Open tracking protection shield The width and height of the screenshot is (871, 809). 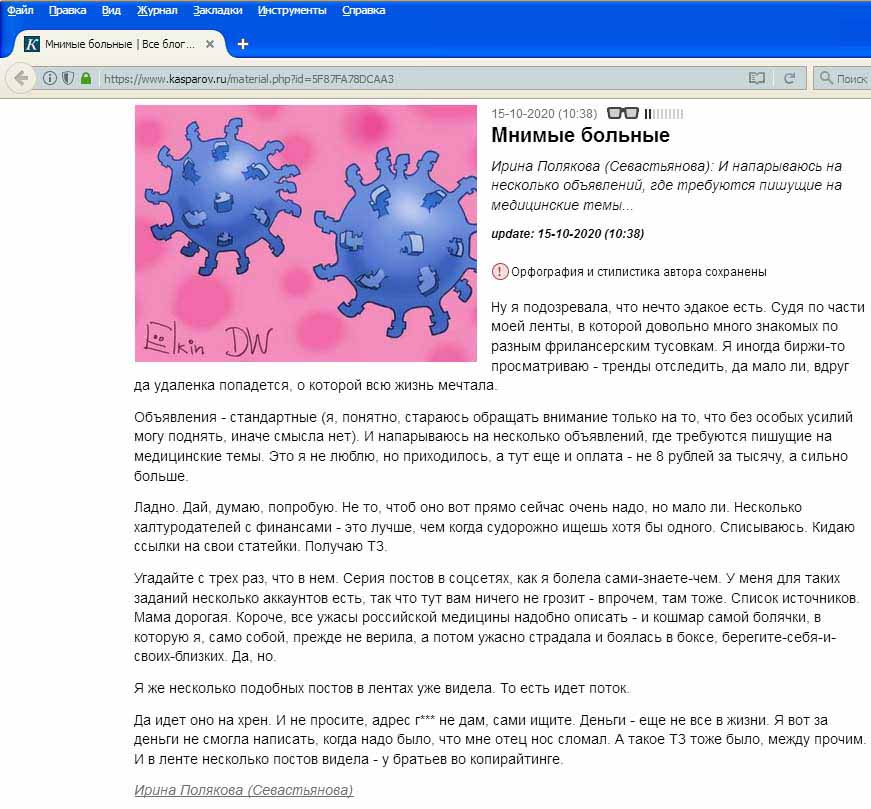click(68, 78)
